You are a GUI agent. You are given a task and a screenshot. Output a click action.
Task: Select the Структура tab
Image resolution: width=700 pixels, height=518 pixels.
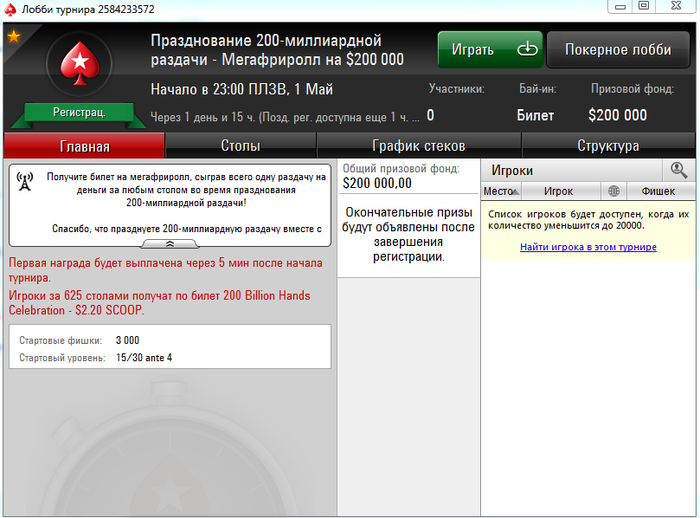[608, 146]
